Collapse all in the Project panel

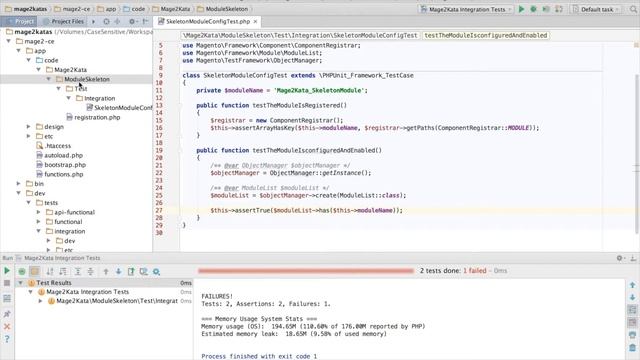pyautogui.click(x=117, y=21)
